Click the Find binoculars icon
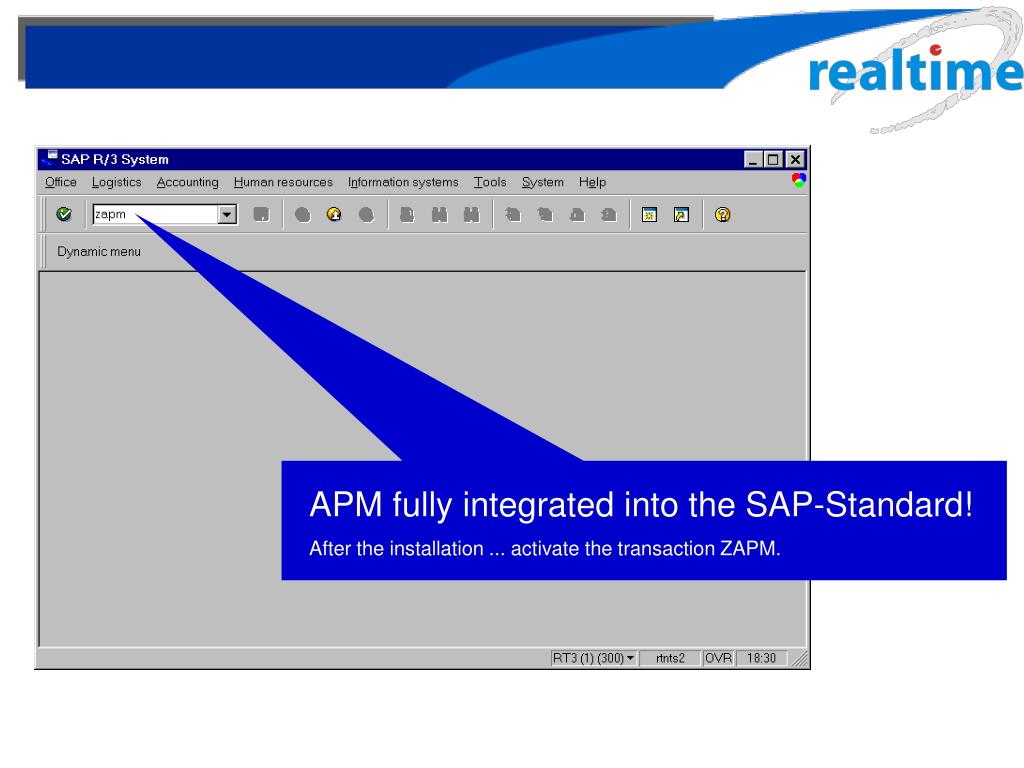Viewport: 1024px width, 768px height. [440, 214]
